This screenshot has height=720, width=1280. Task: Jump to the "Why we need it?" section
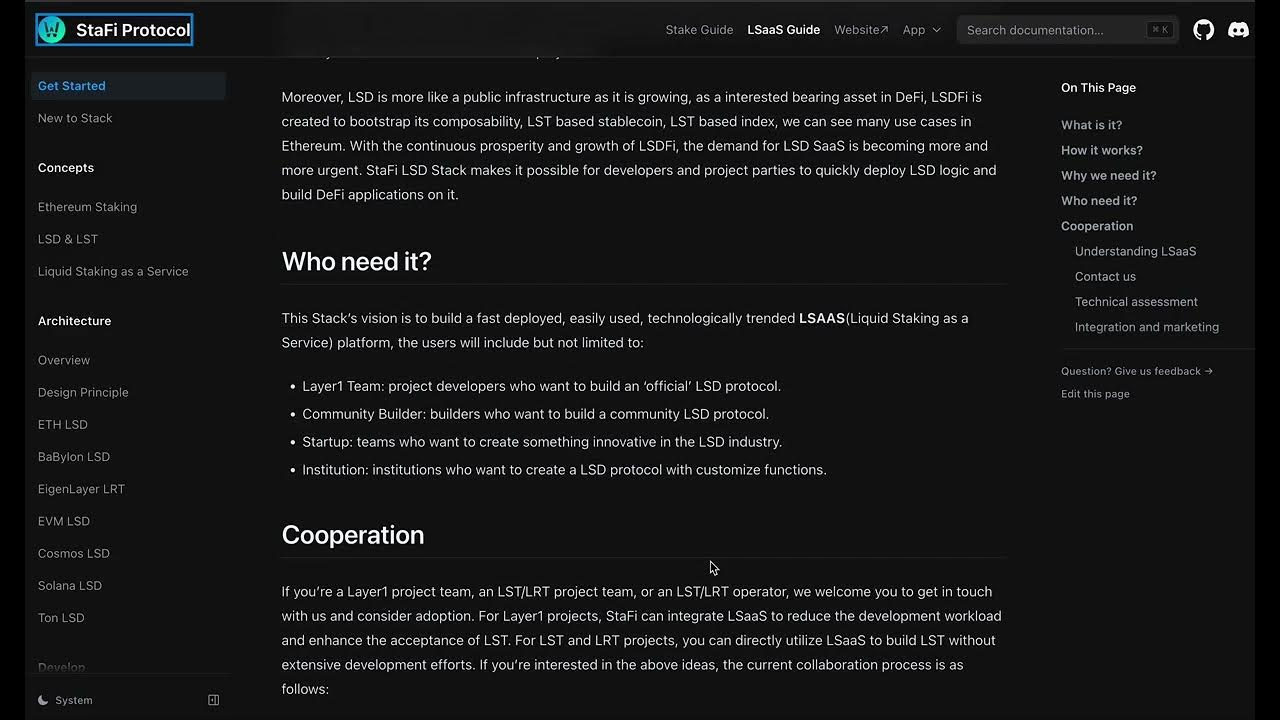coord(1108,175)
